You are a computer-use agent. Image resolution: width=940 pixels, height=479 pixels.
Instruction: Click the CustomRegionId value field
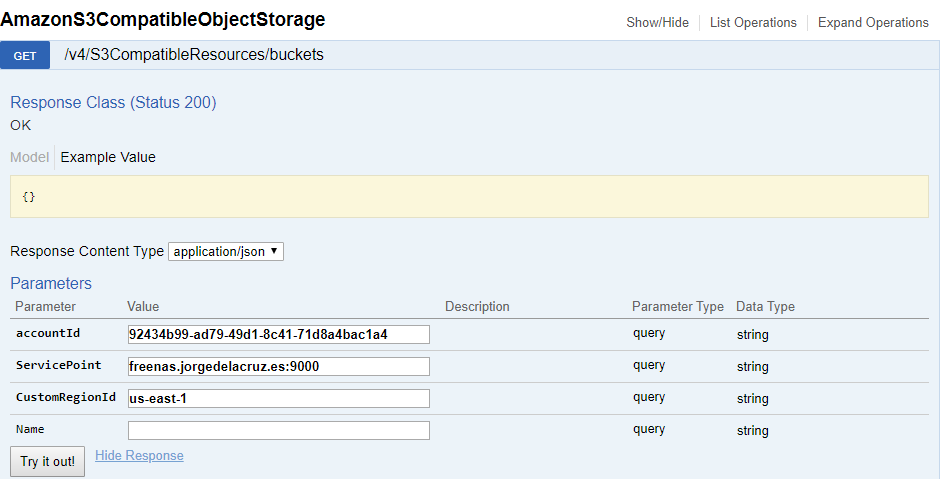279,398
